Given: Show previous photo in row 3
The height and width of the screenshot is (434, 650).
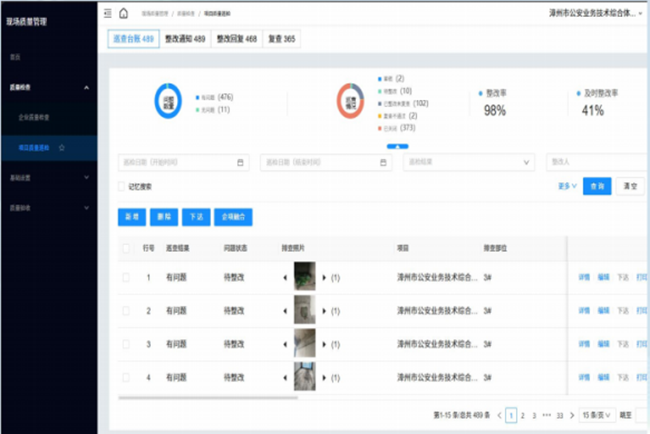Looking at the screenshot, I should click(x=285, y=344).
